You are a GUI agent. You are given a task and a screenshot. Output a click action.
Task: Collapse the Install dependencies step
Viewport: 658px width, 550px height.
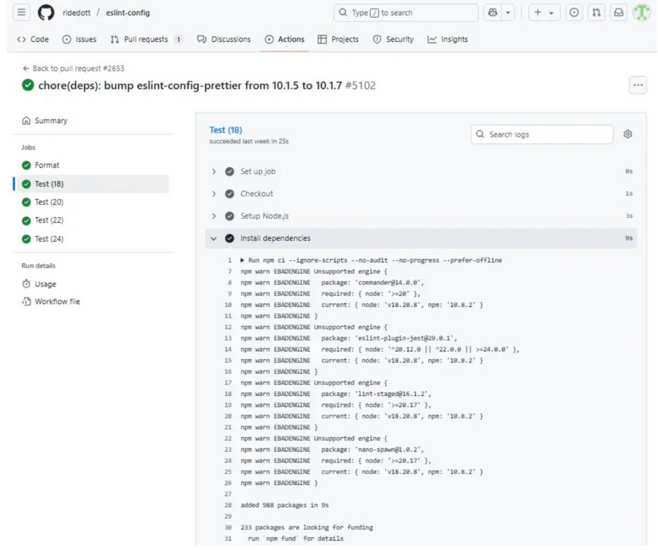[x=275, y=238]
